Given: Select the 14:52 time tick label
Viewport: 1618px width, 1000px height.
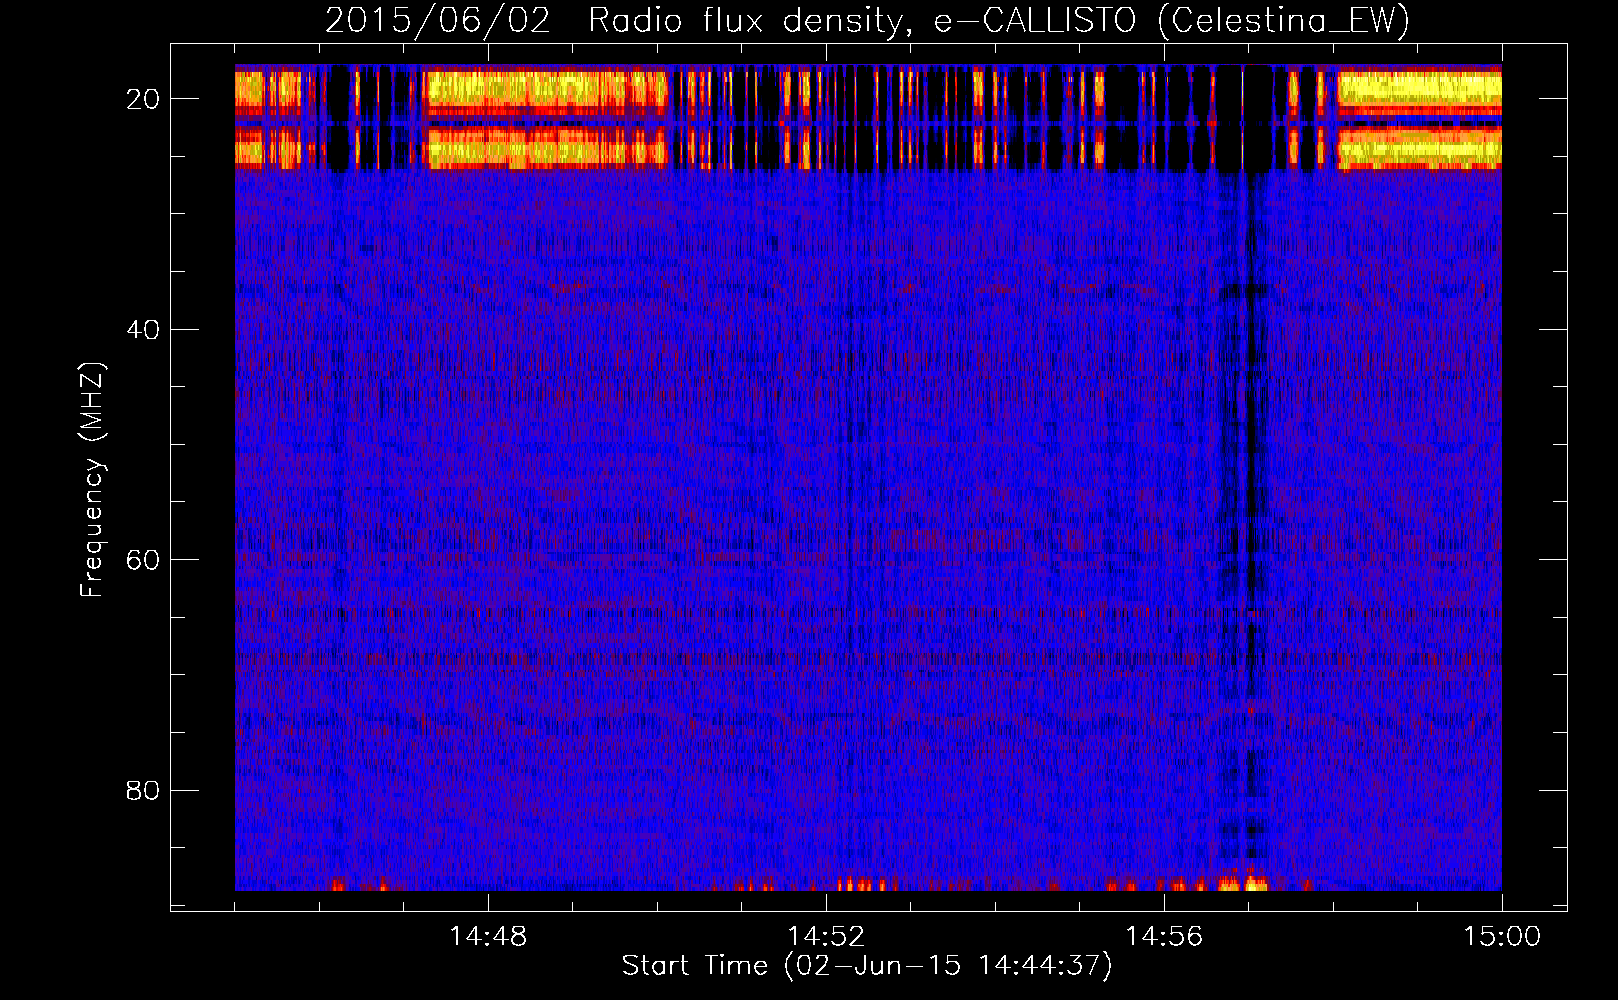Looking at the screenshot, I should [826, 936].
